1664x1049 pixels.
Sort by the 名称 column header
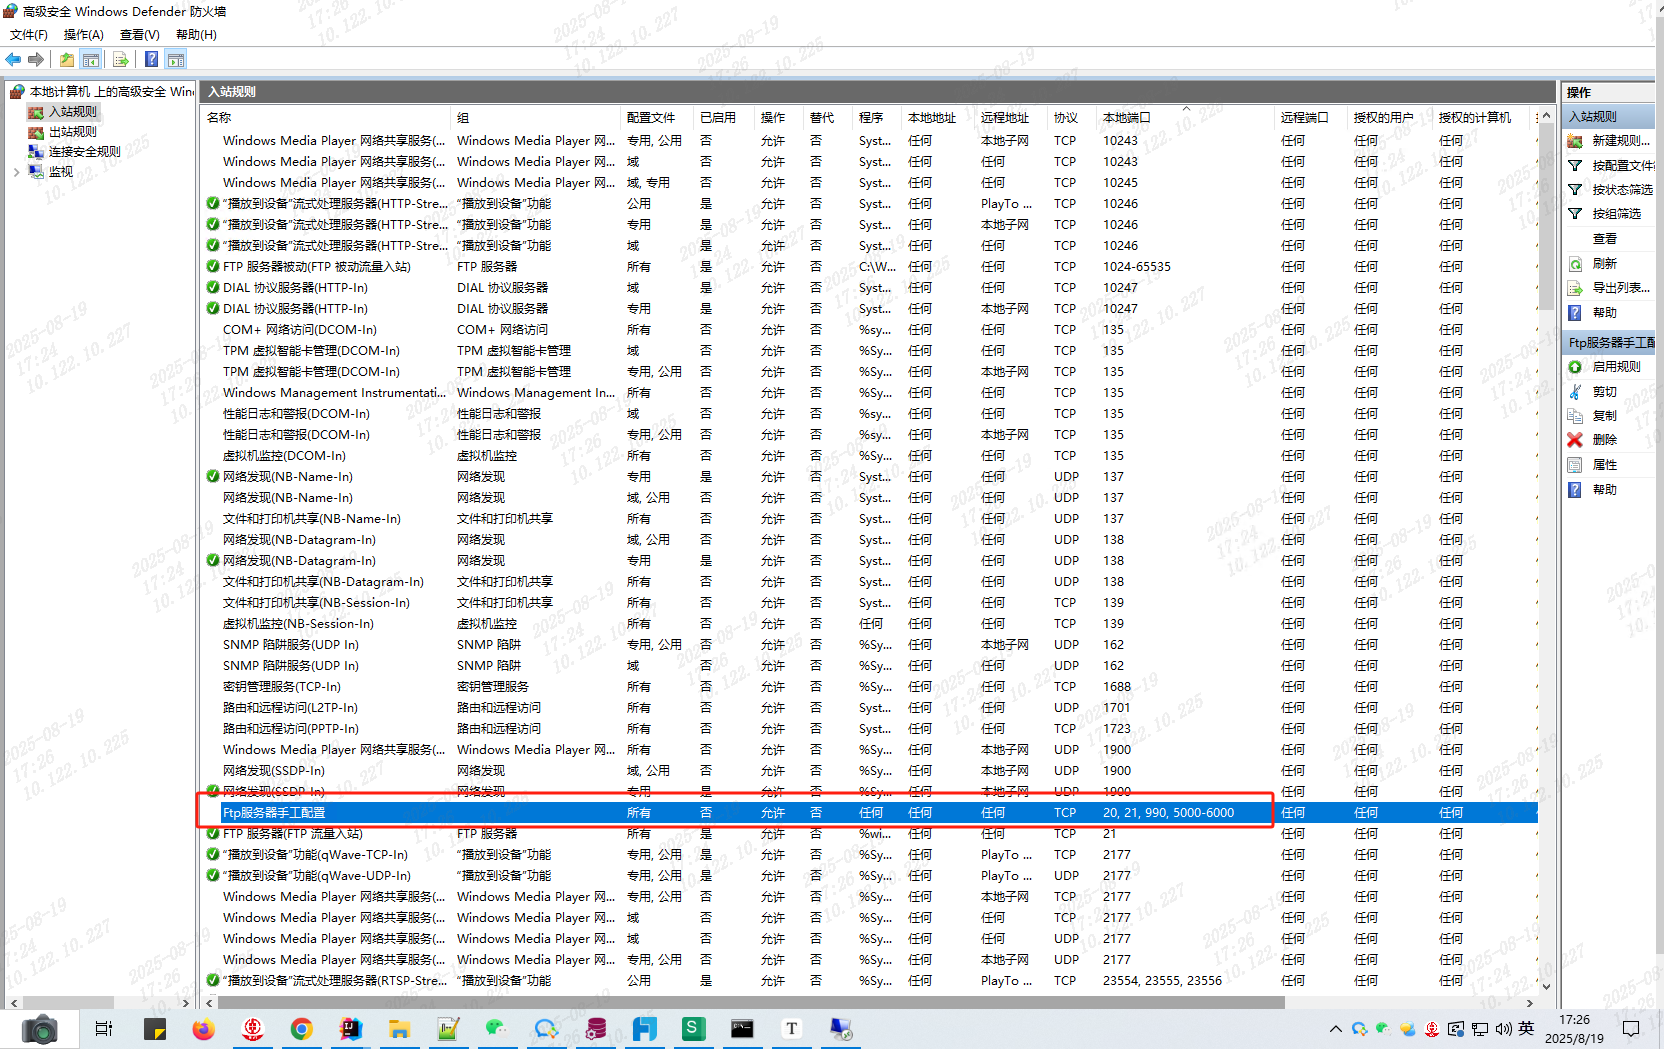(x=325, y=118)
